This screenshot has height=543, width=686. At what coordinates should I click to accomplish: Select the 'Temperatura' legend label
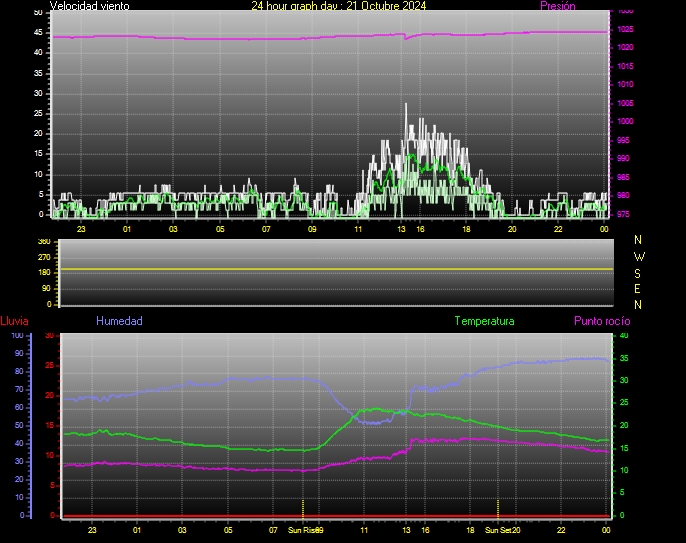484,321
